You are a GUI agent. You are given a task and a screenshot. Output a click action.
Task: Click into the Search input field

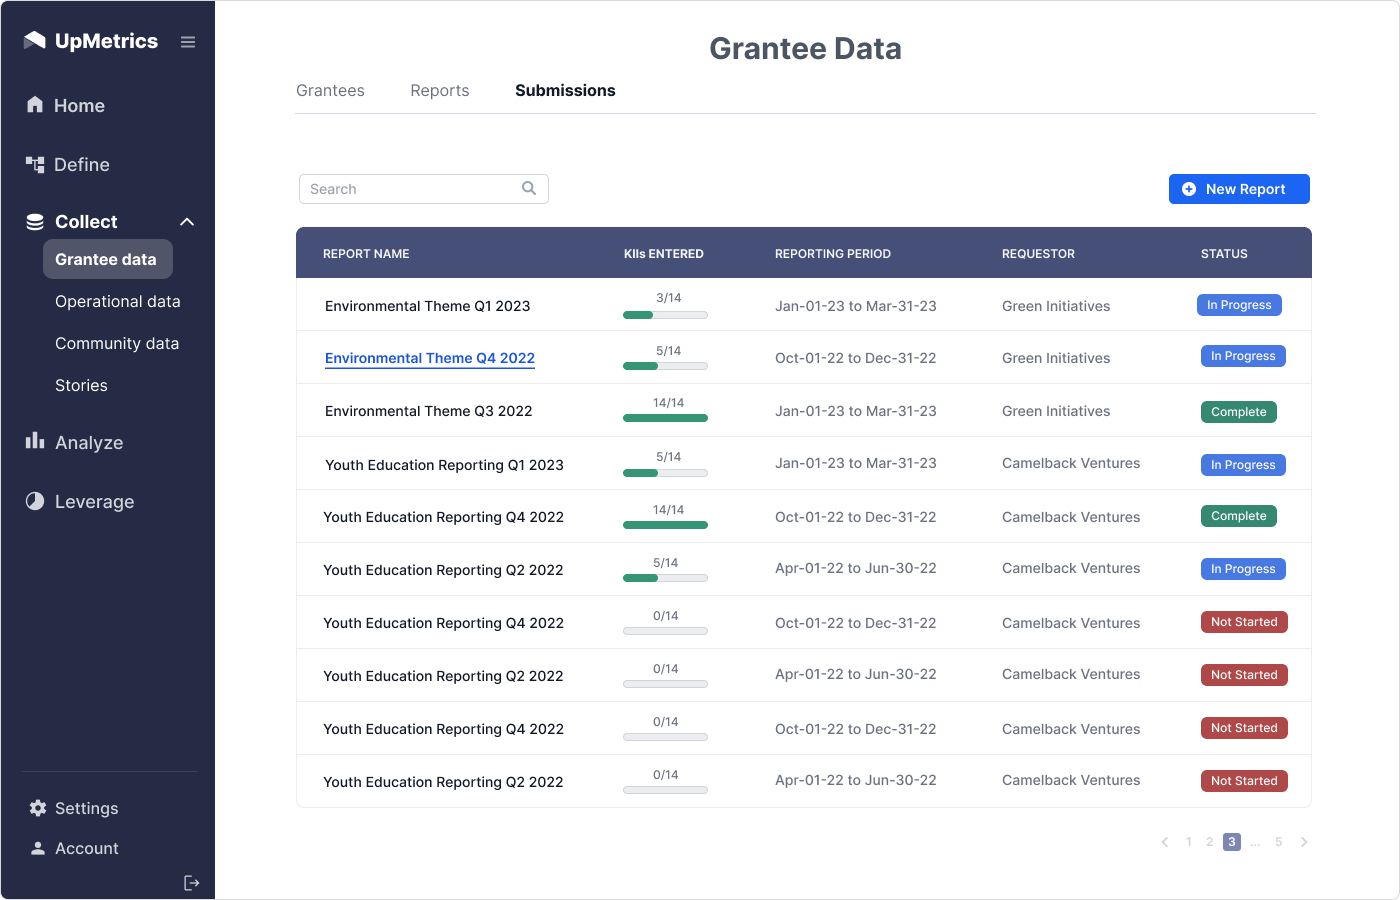click(412, 189)
